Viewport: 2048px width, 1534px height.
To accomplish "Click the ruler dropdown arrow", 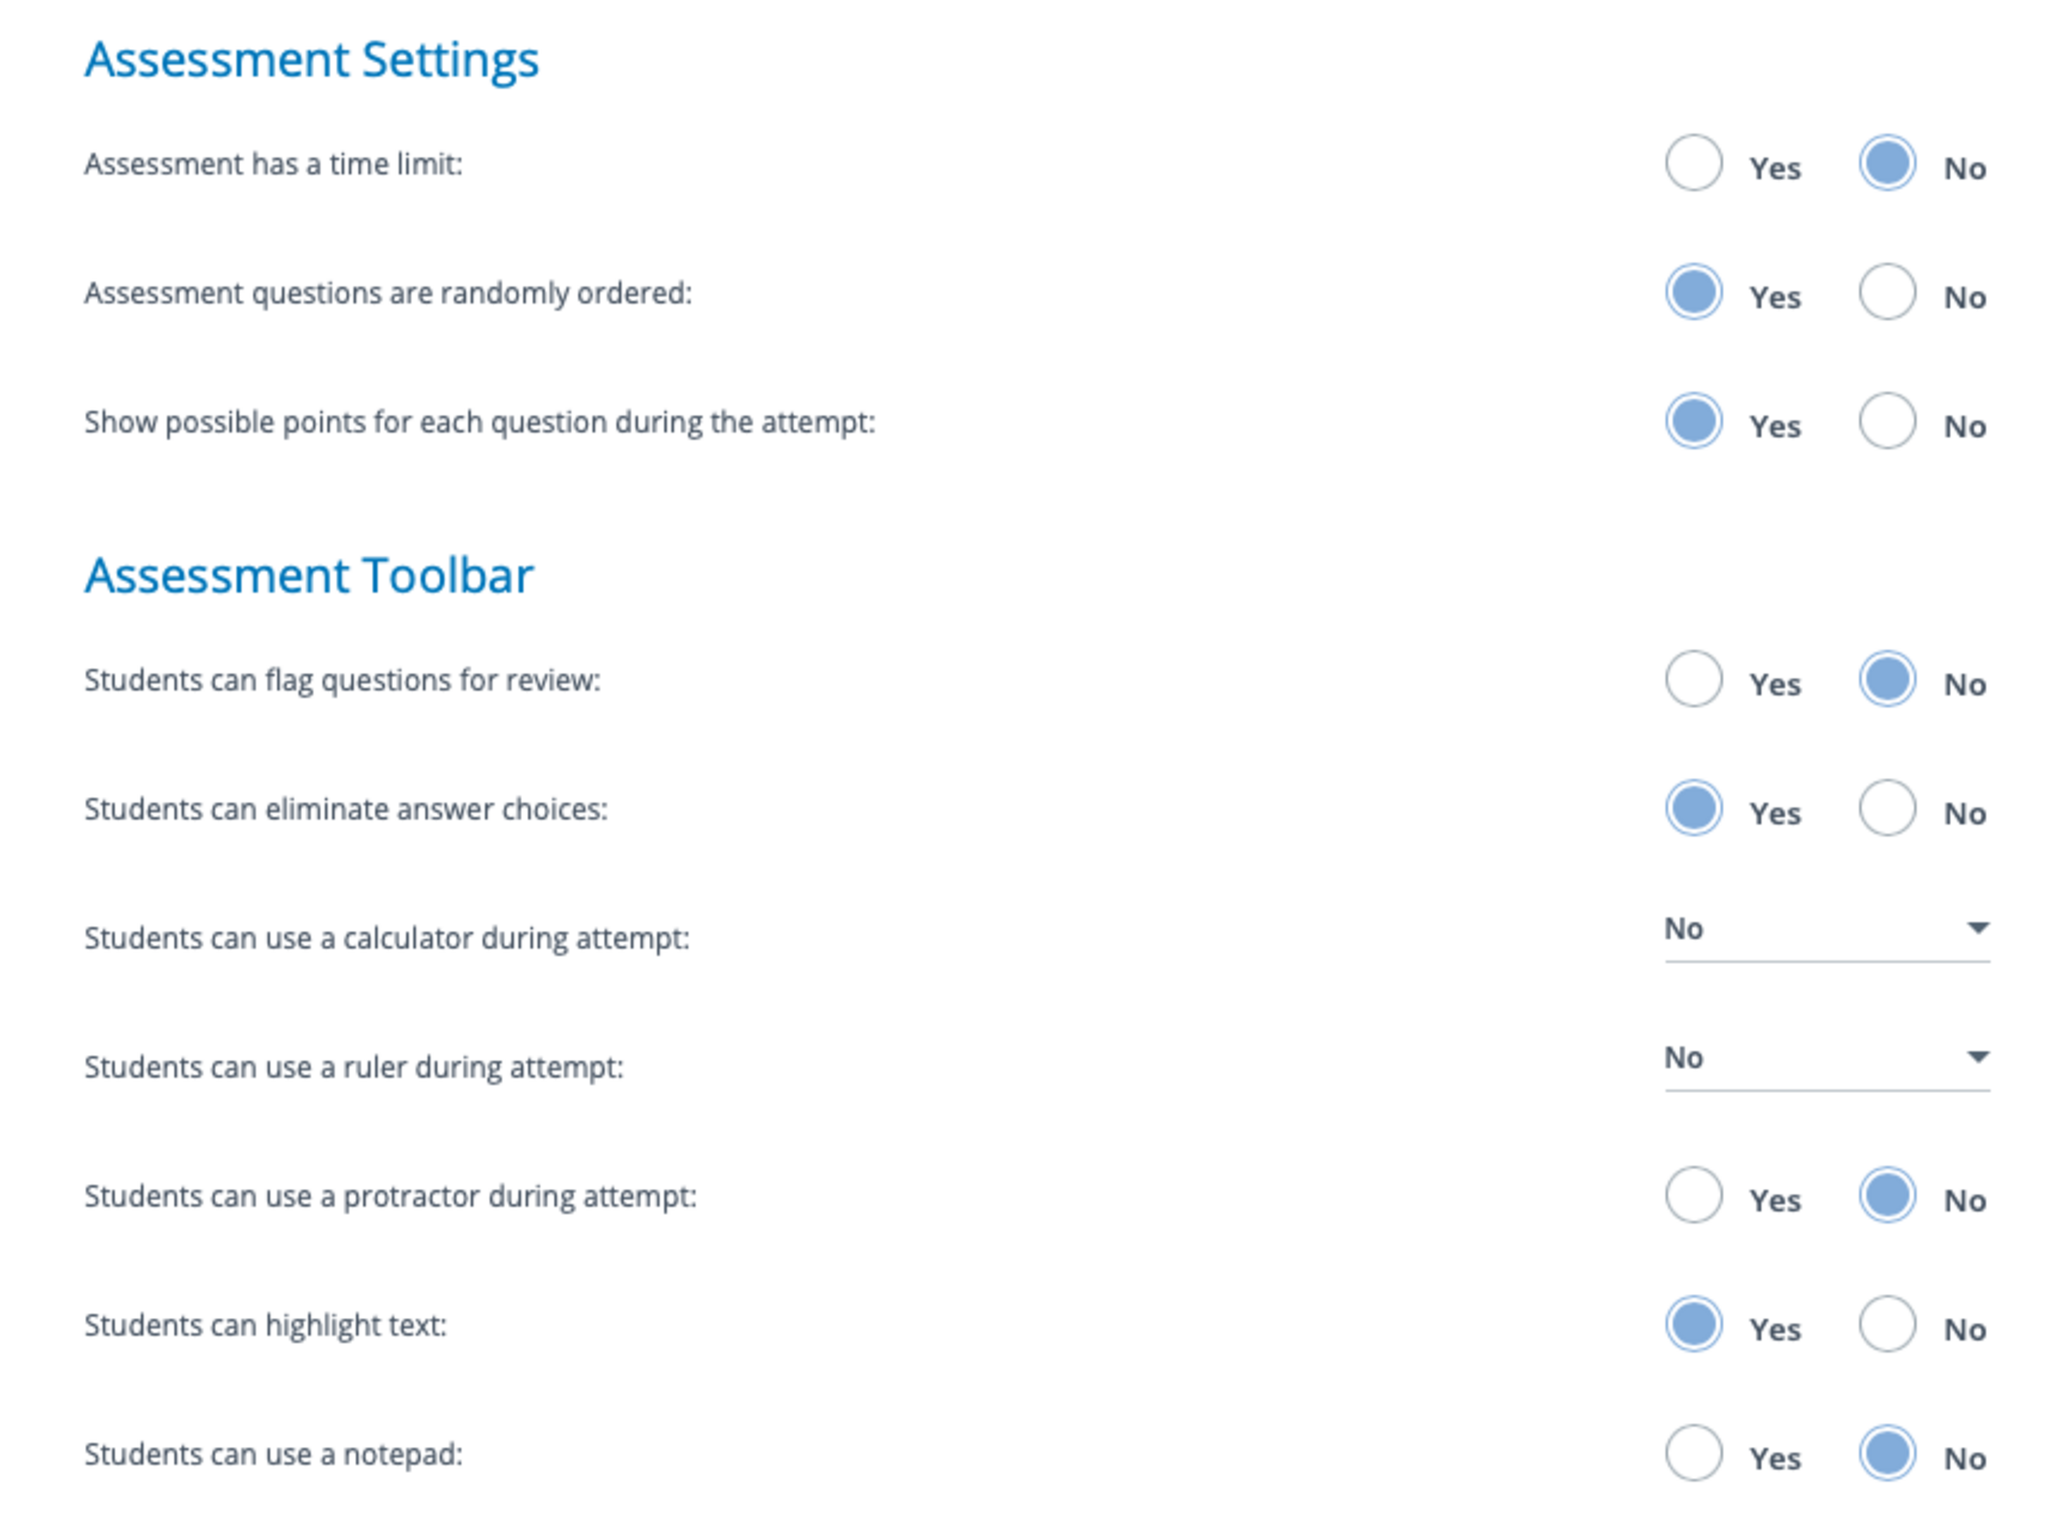I will click(1977, 1058).
